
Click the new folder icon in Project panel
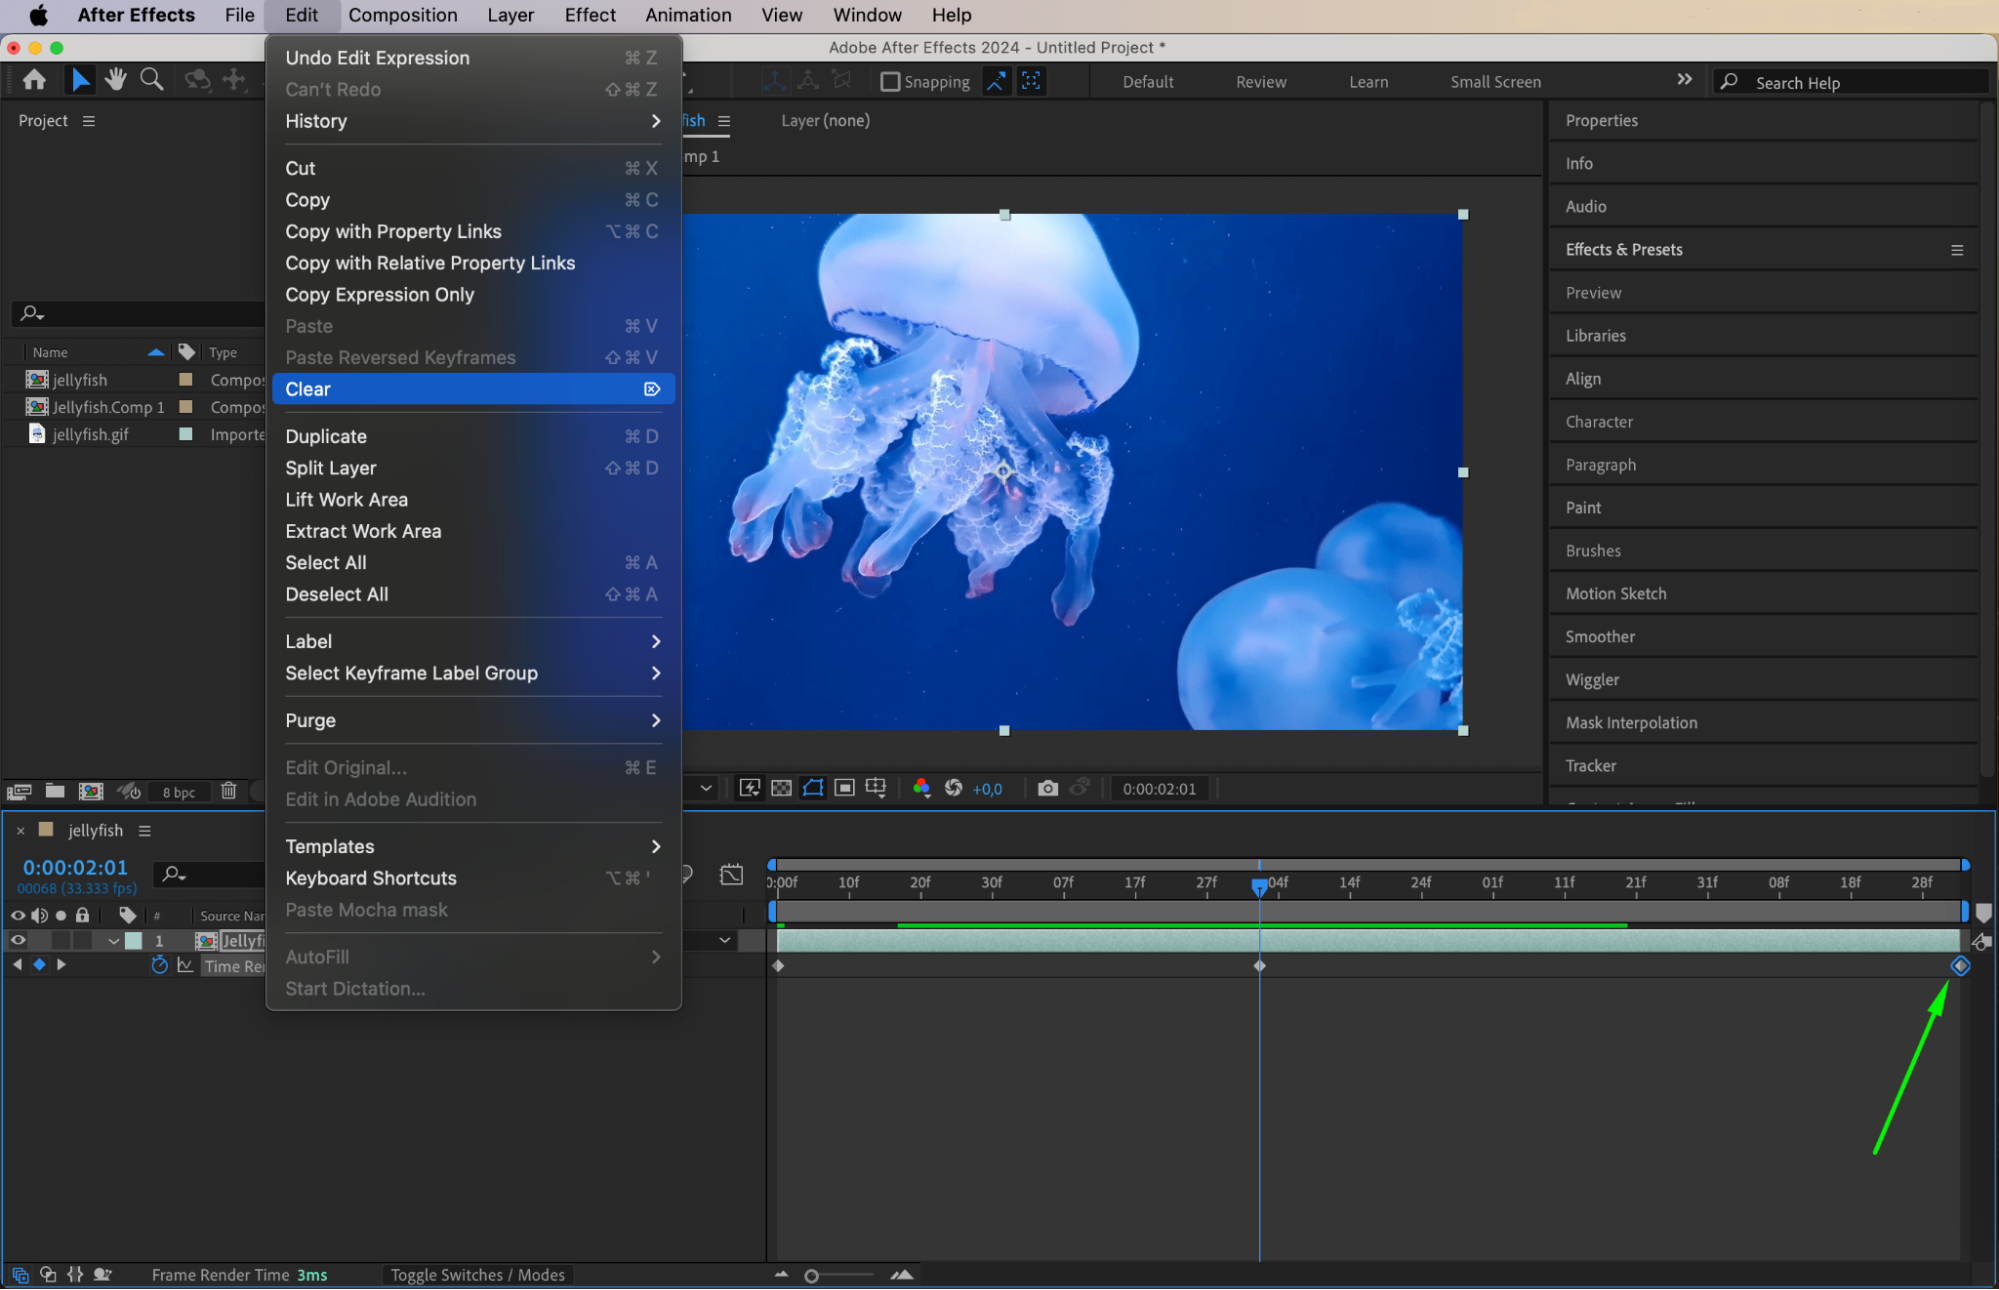point(55,791)
